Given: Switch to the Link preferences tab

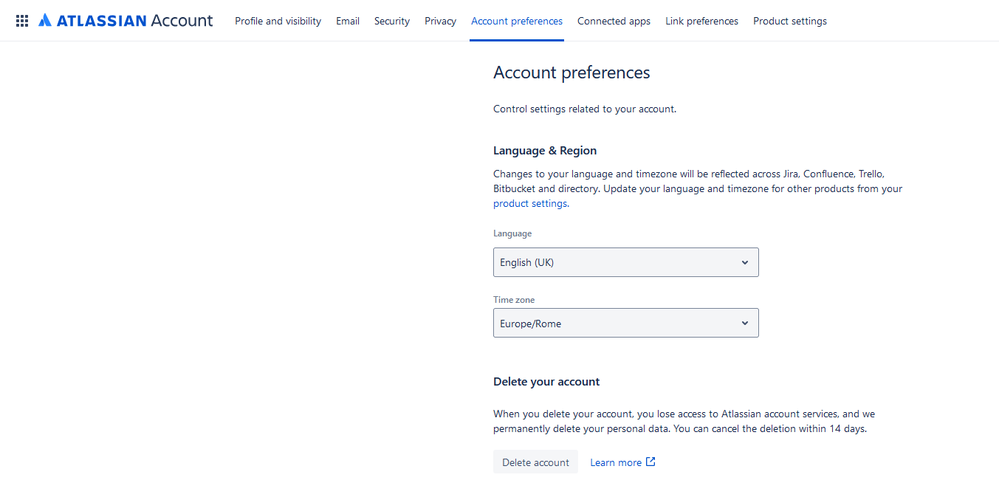Looking at the screenshot, I should click(702, 21).
